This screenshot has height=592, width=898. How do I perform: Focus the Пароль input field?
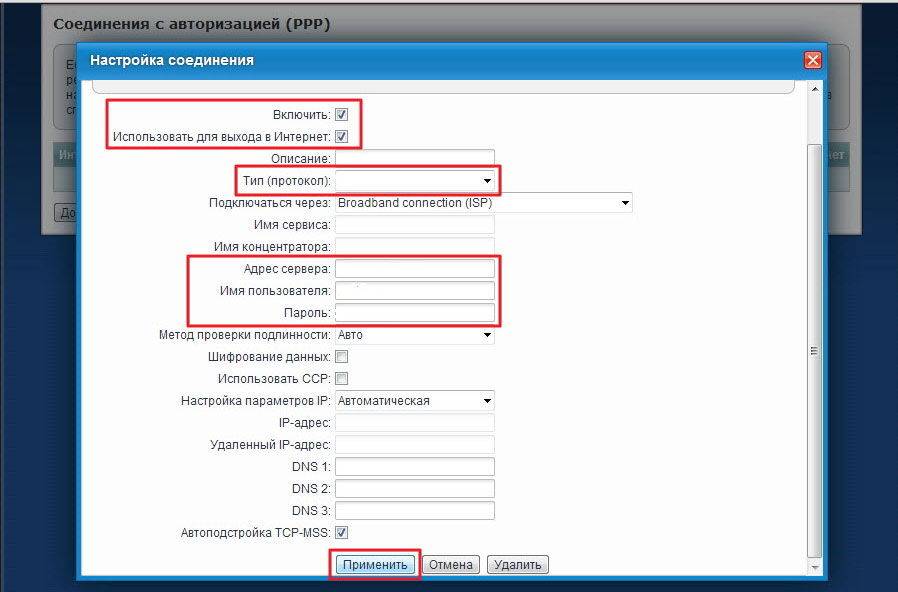tap(415, 313)
